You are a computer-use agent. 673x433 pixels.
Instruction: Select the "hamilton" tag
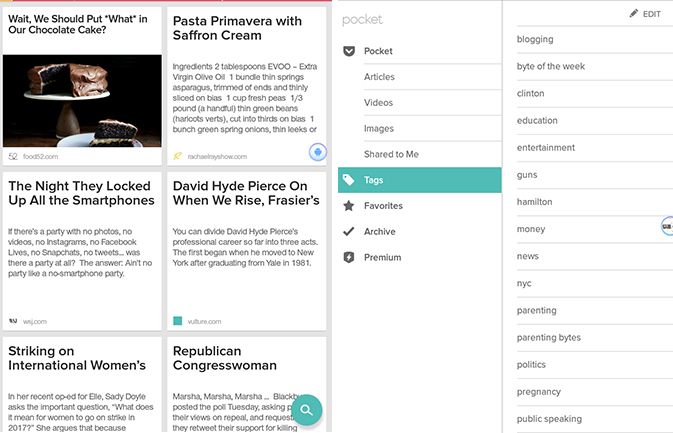[x=535, y=202]
